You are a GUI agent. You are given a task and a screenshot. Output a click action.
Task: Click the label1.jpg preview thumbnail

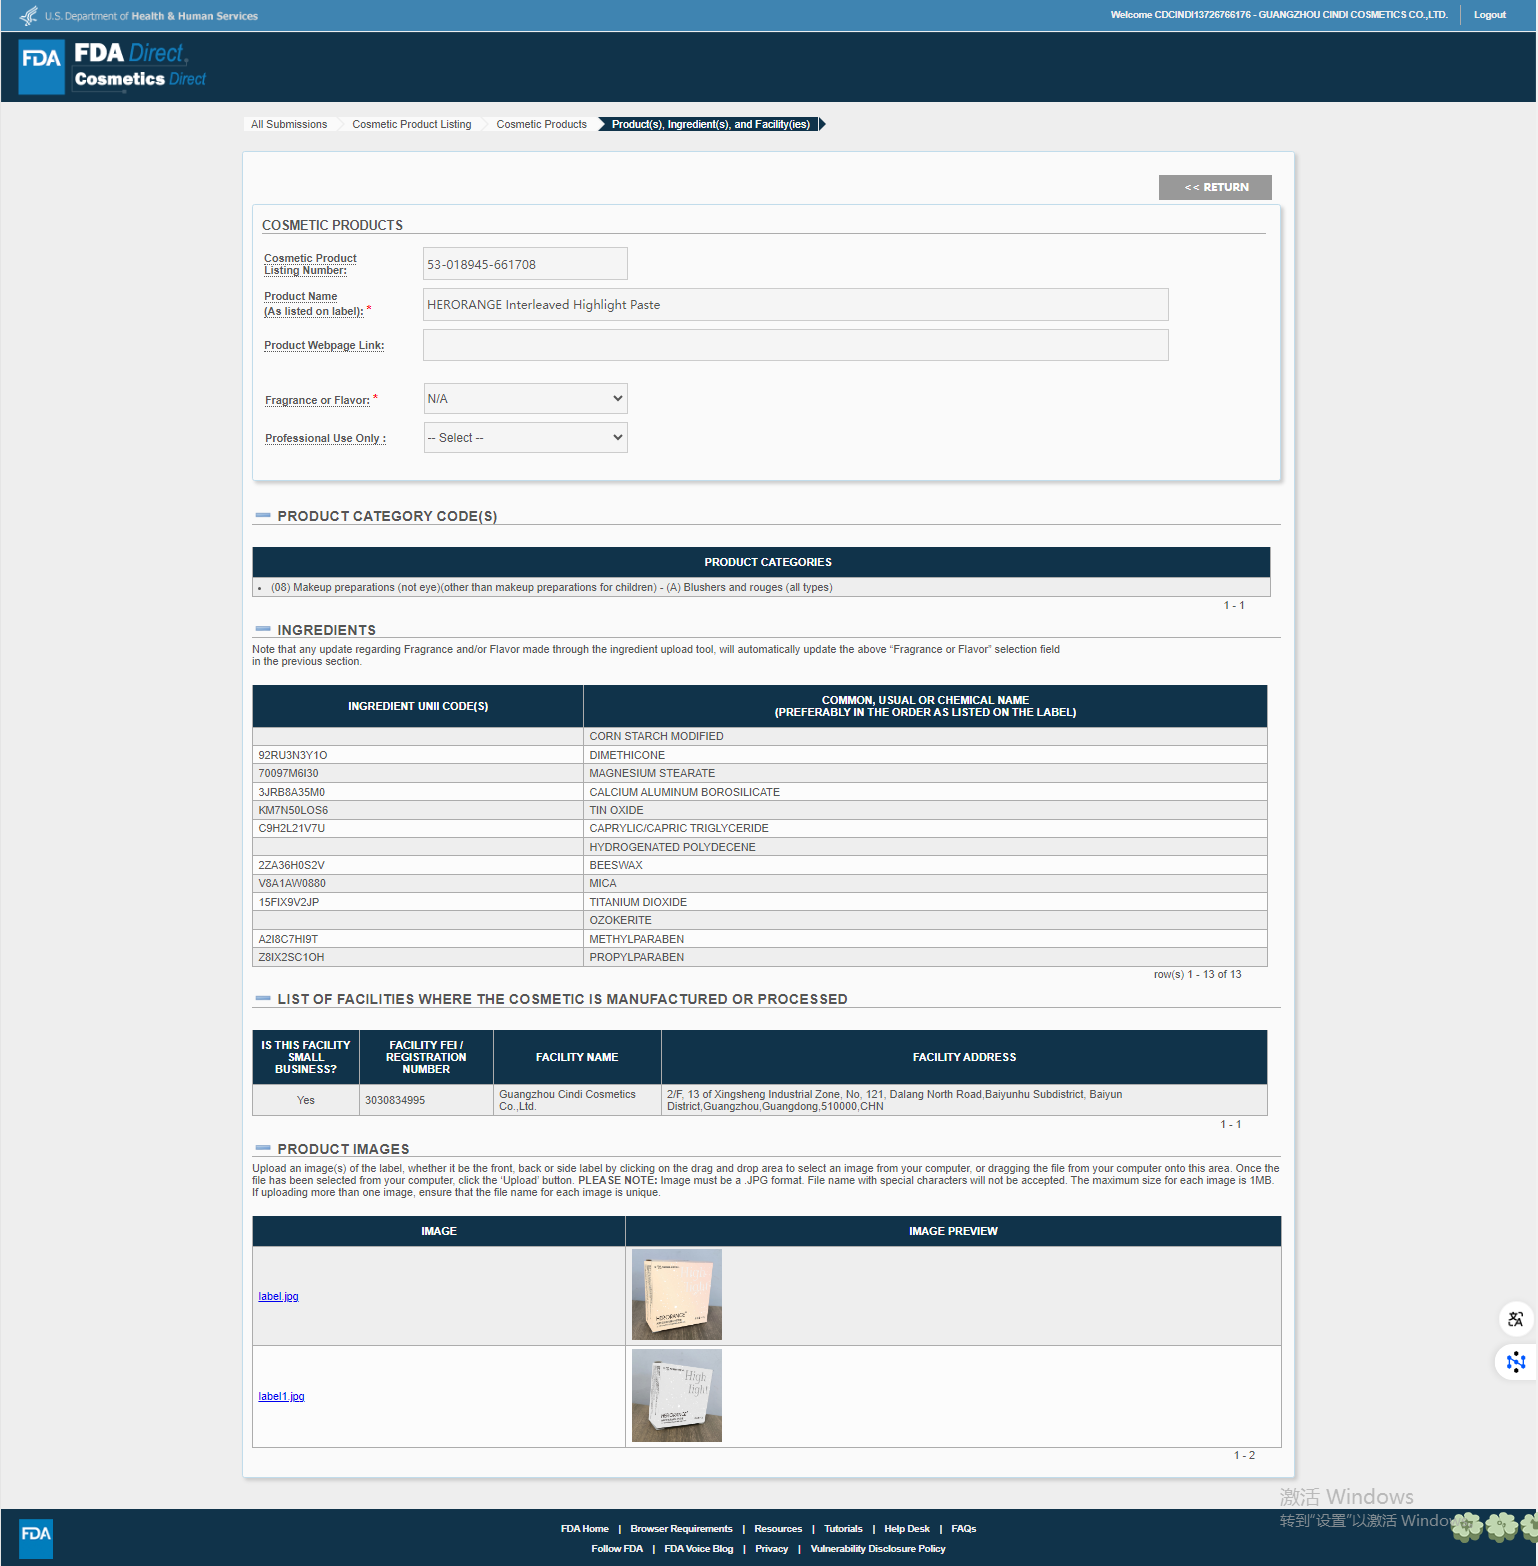677,1396
